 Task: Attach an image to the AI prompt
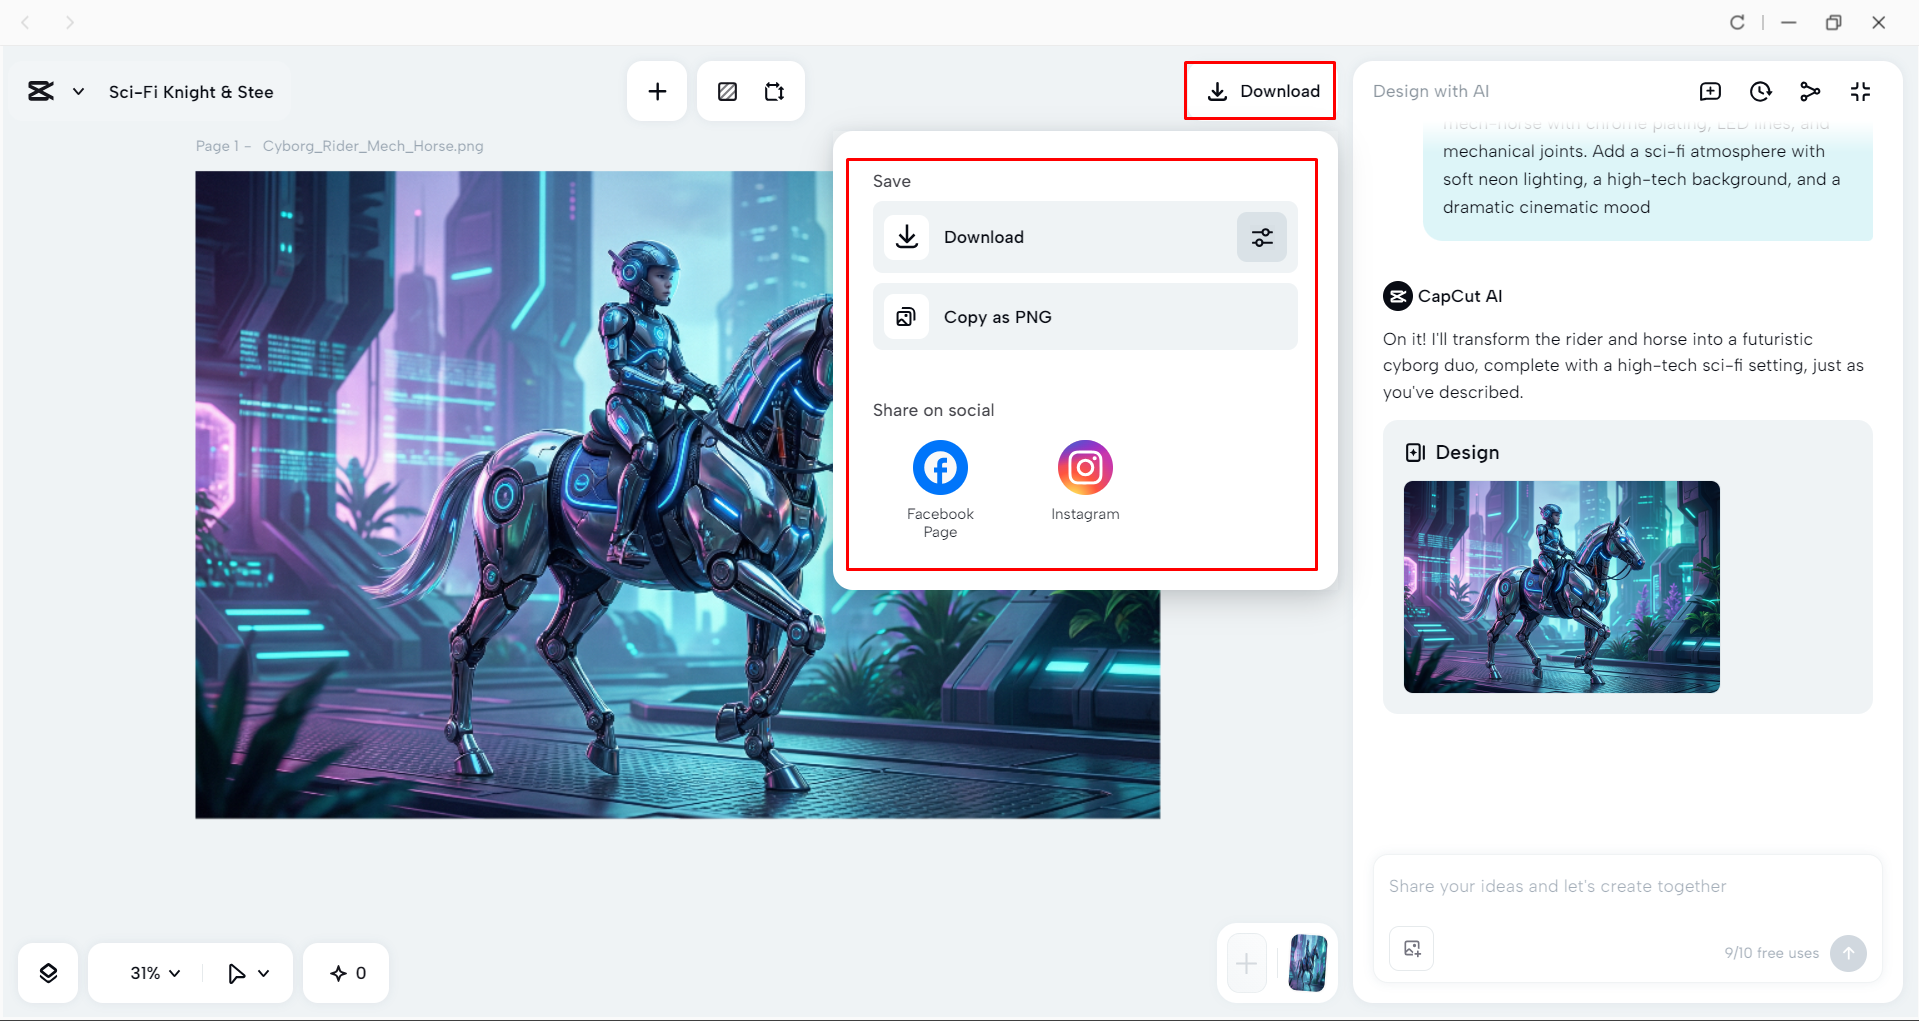pos(1411,949)
